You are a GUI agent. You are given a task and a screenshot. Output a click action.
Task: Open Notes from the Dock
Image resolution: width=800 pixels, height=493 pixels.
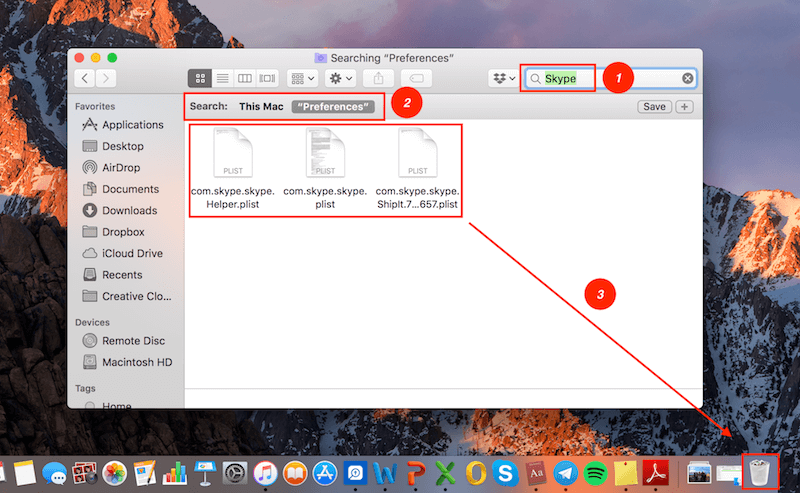24,473
